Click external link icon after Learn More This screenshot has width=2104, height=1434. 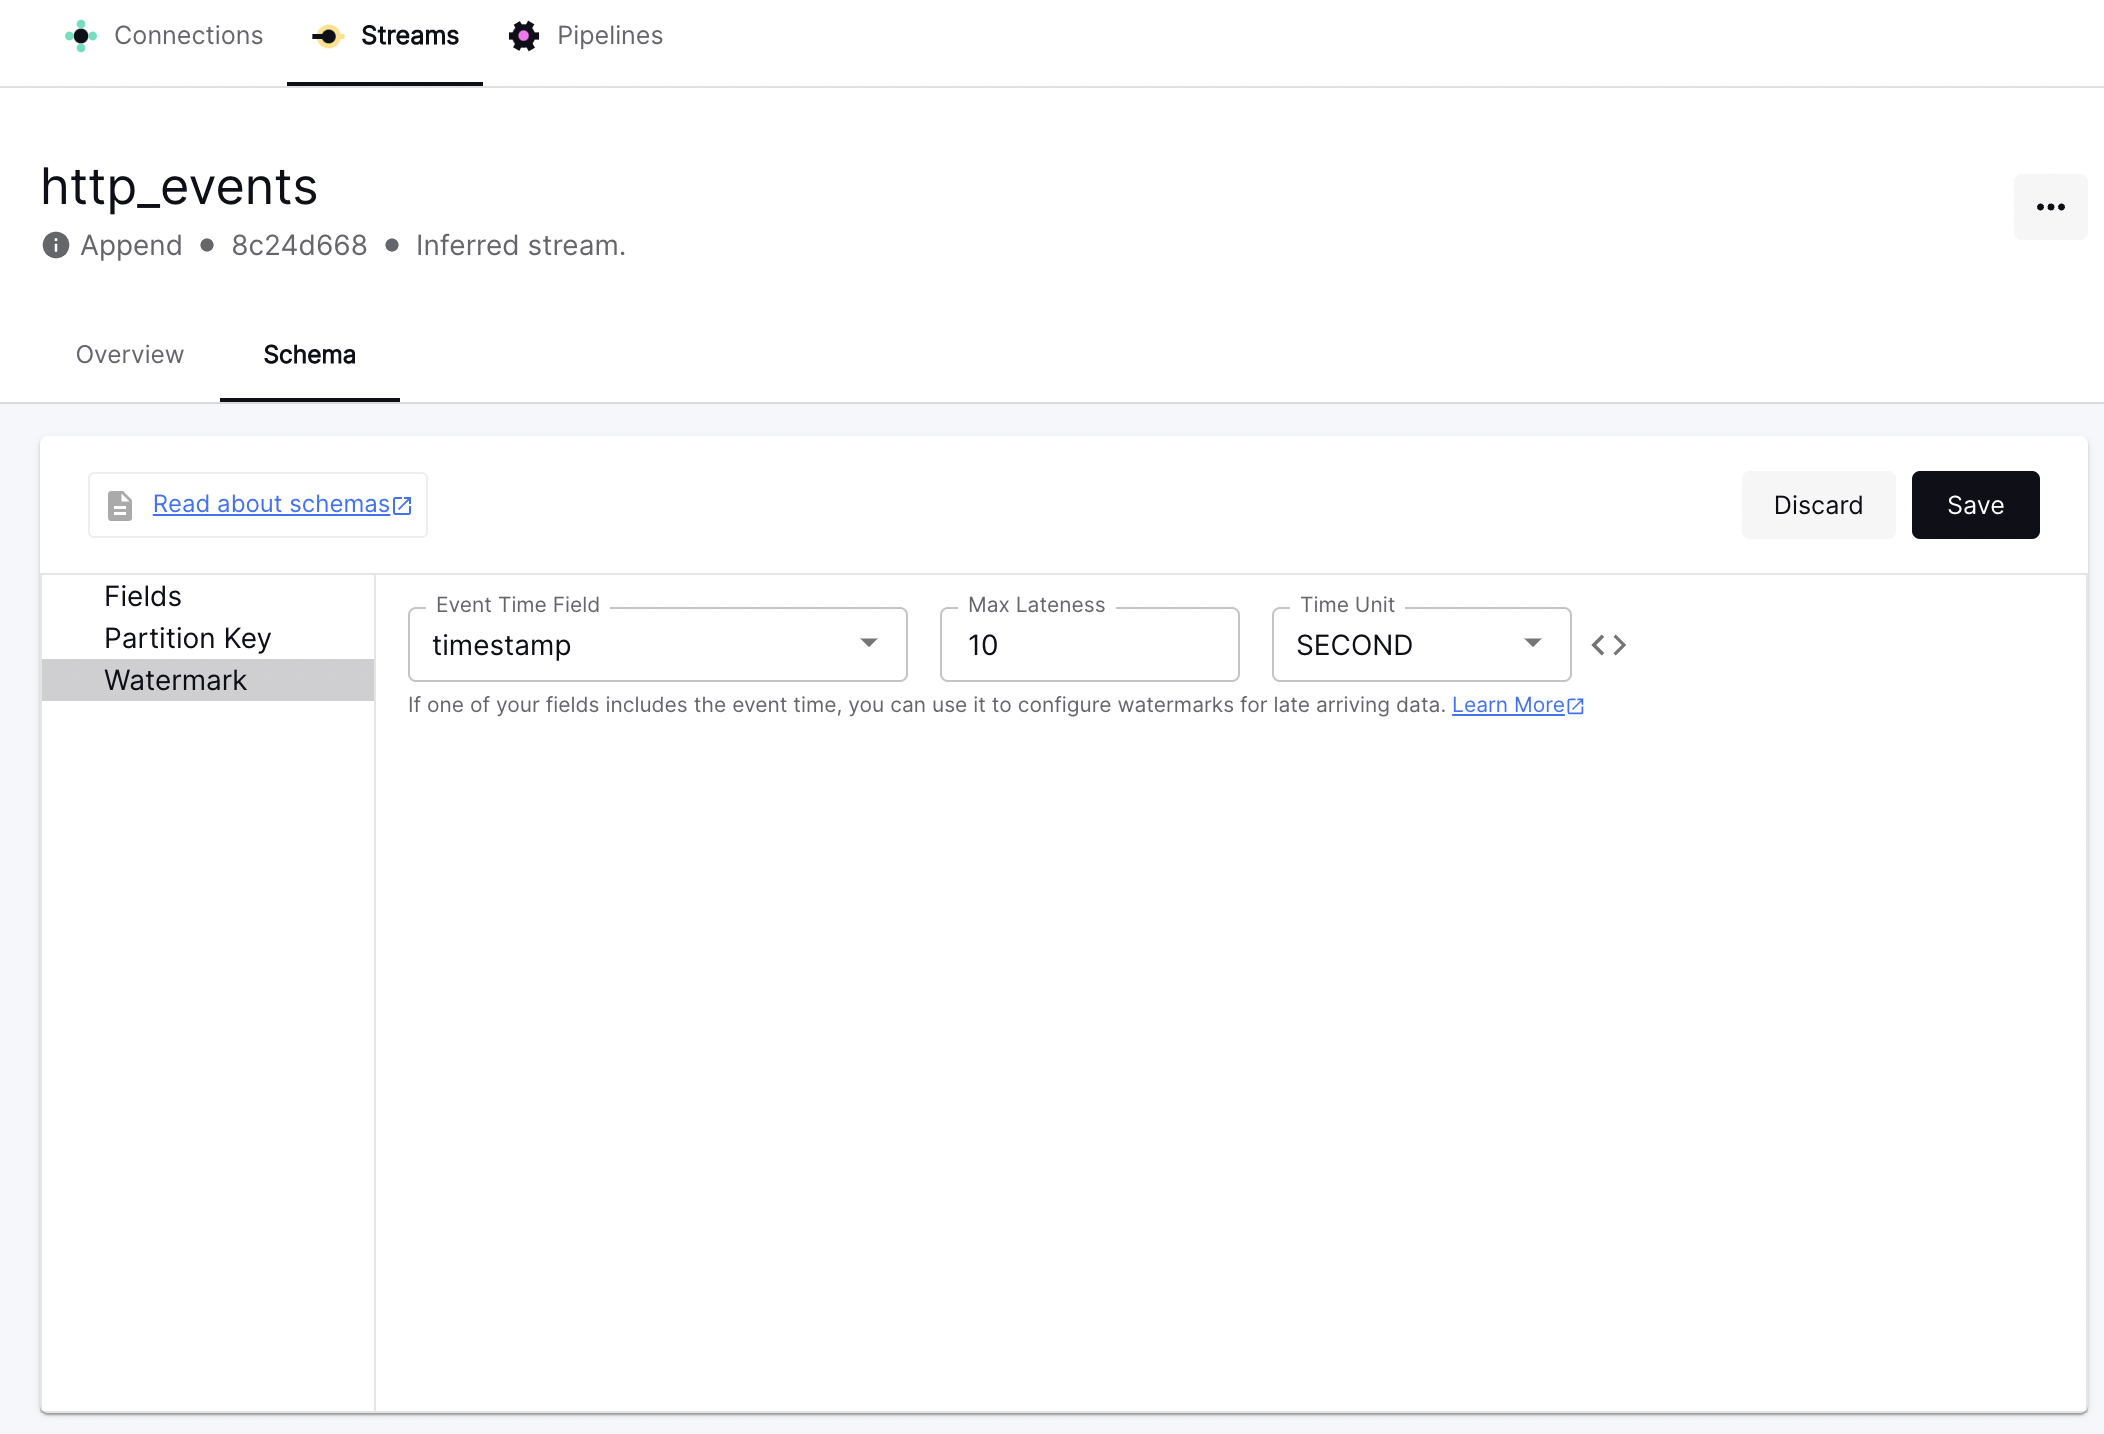pos(1576,706)
